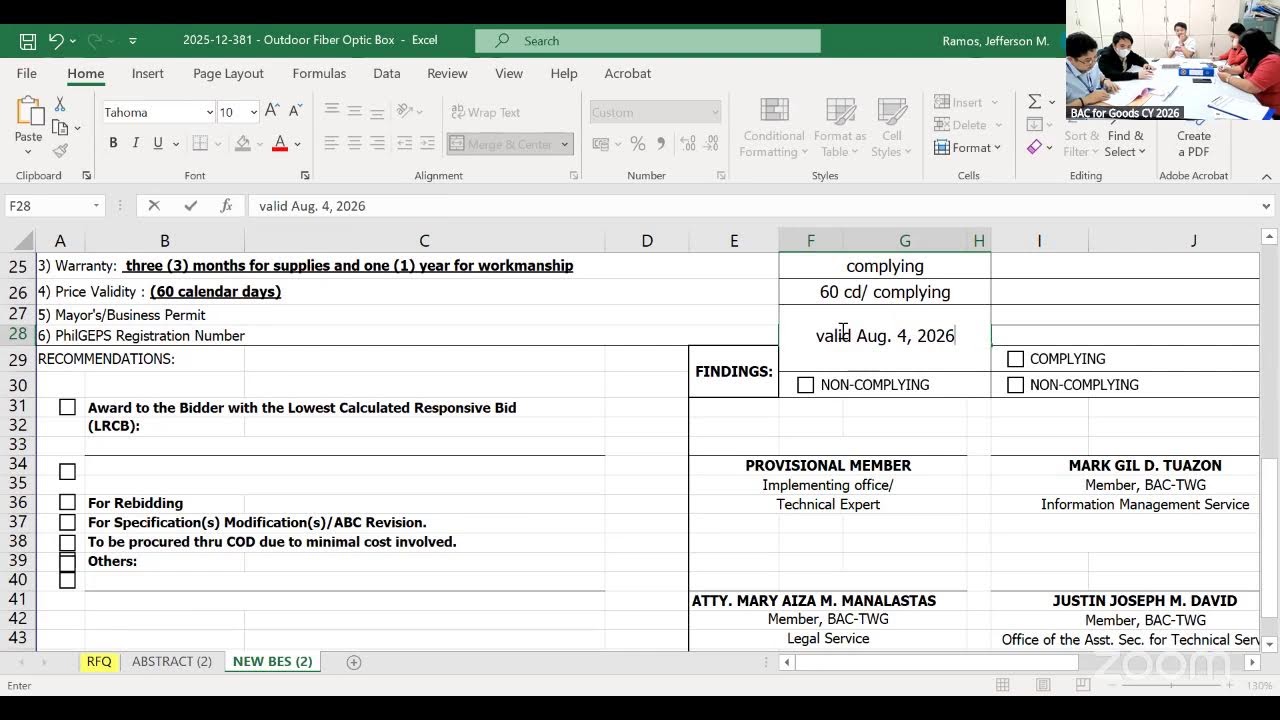Check the Others checkbox

tap(67, 562)
